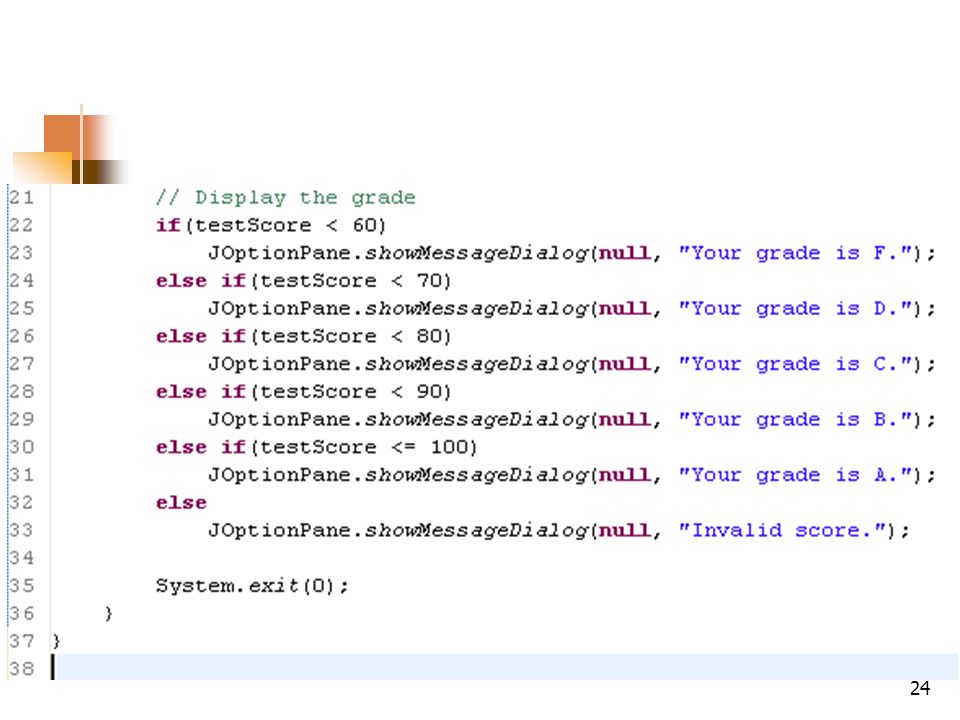This screenshot has height=720, width=960.
Task: Click the string "Your grade is C."
Action: tap(795, 364)
